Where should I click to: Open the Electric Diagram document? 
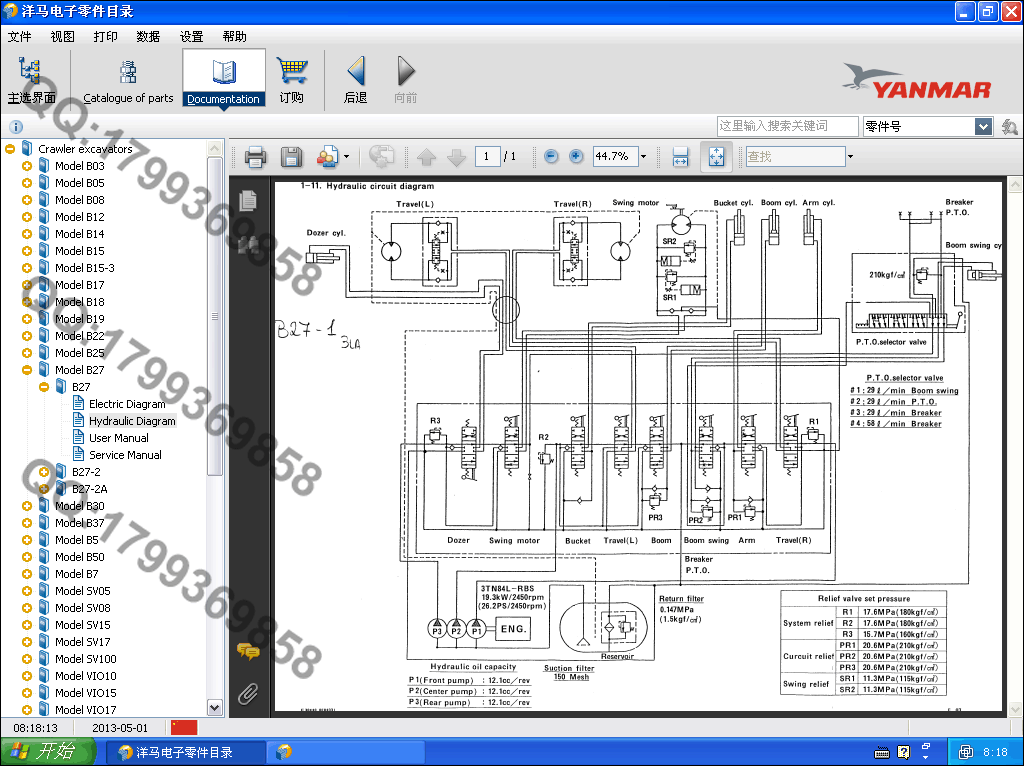[x=127, y=404]
